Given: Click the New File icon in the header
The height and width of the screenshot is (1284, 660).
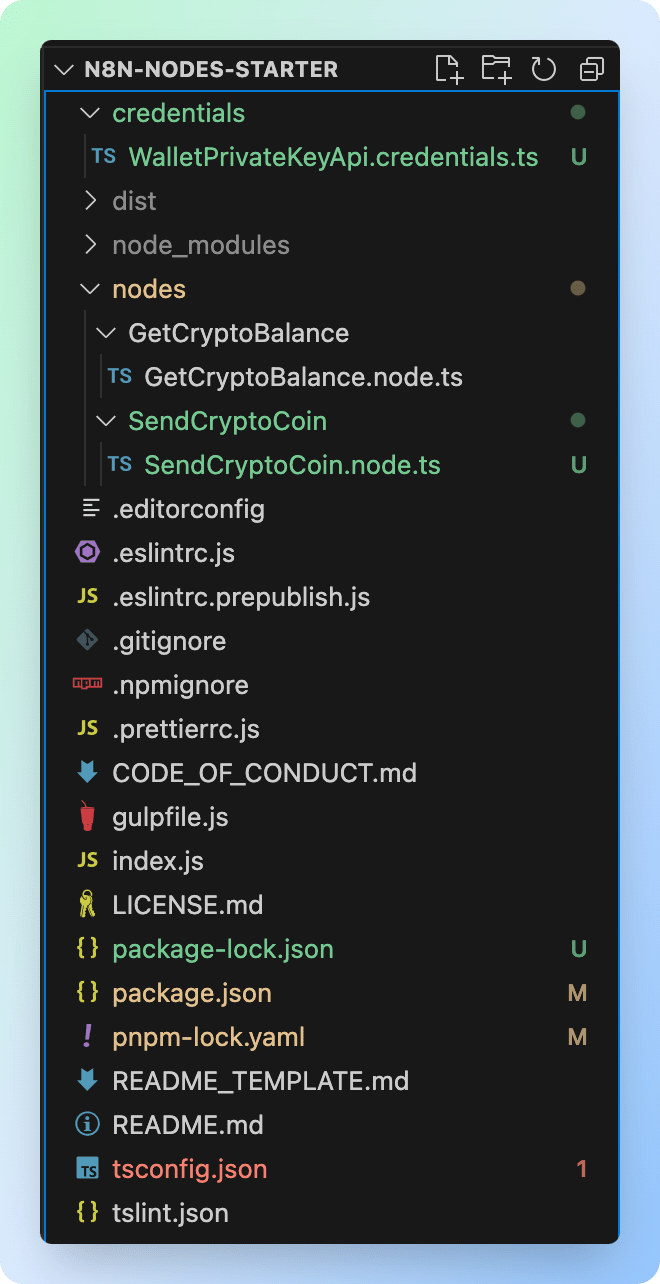Looking at the screenshot, I should [449, 68].
